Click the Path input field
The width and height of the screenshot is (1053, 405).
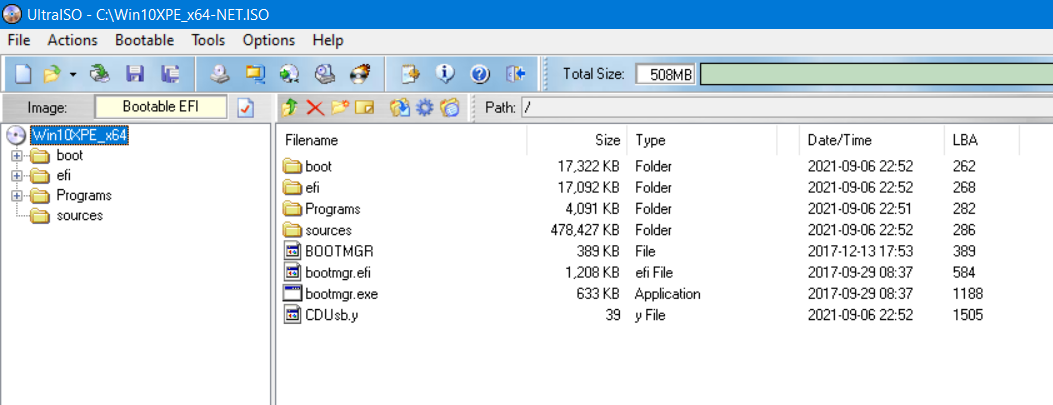(x=786, y=107)
